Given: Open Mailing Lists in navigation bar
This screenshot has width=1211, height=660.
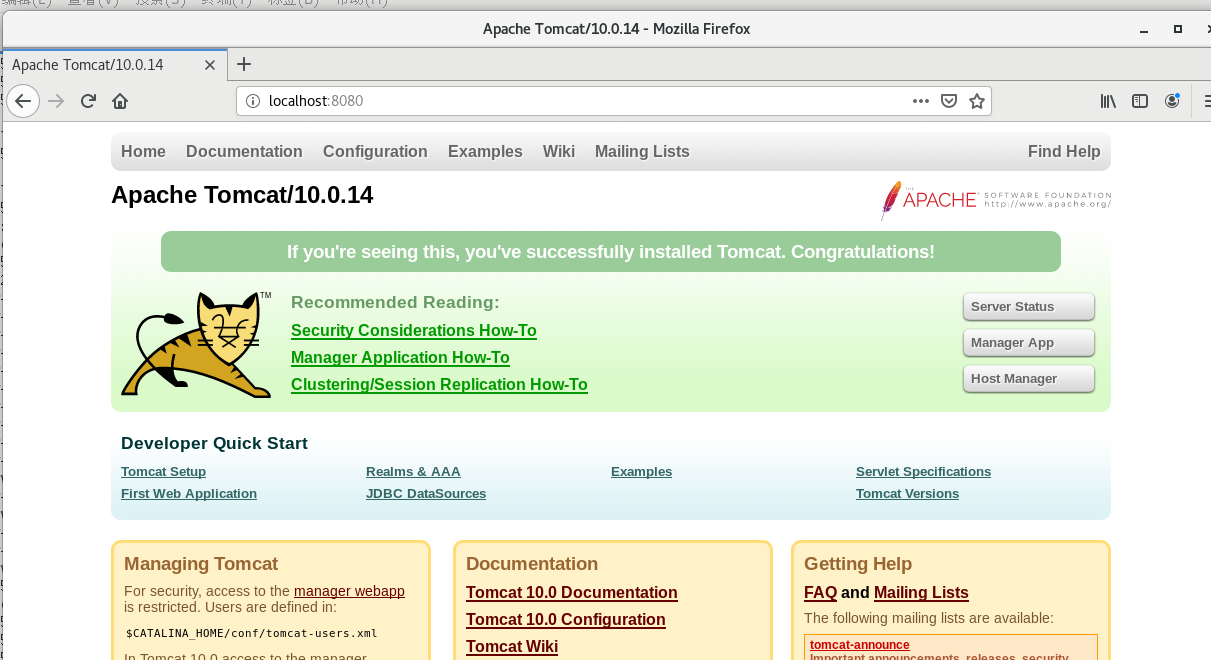Looking at the screenshot, I should click(x=642, y=152).
